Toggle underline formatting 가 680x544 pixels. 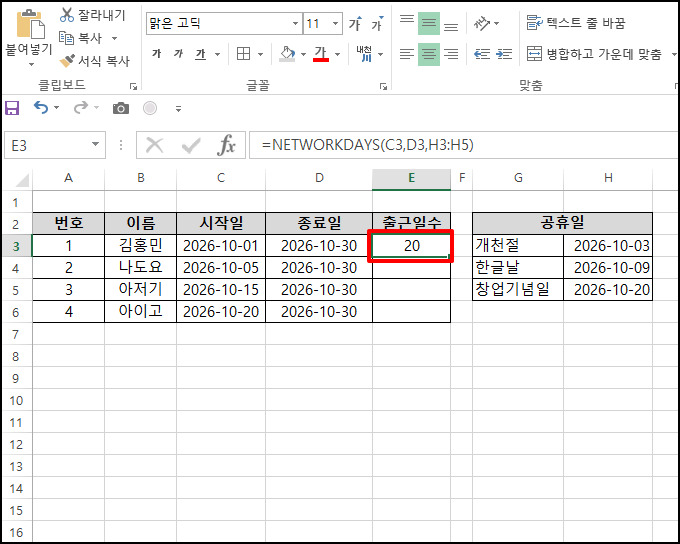(200, 54)
